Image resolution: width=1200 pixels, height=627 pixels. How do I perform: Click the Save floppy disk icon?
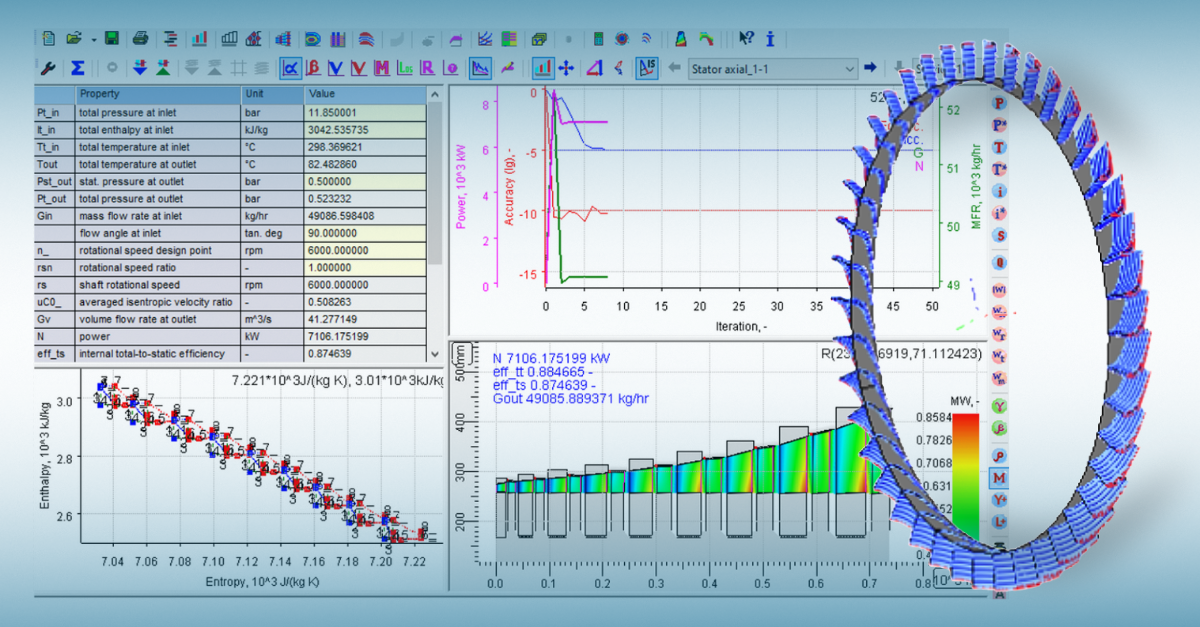tap(112, 39)
